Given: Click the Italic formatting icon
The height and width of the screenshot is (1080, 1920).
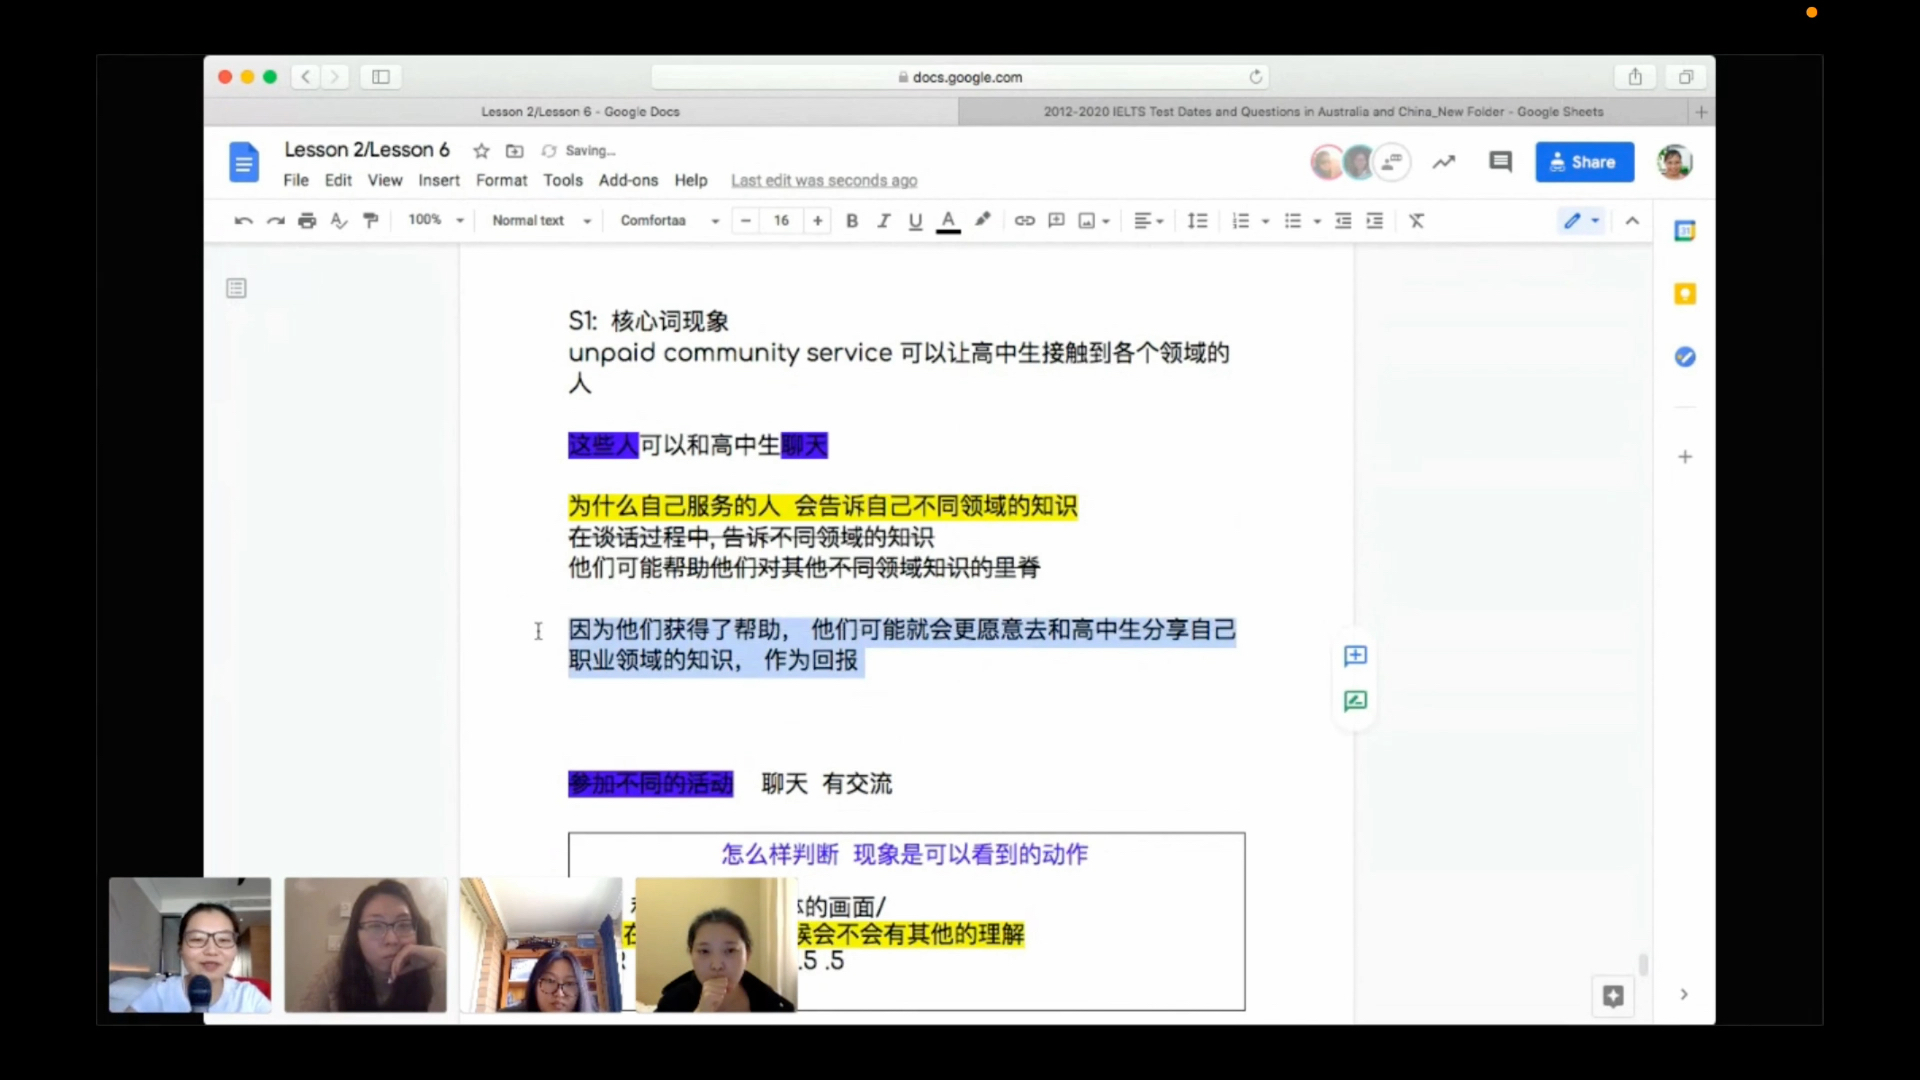Looking at the screenshot, I should (884, 220).
